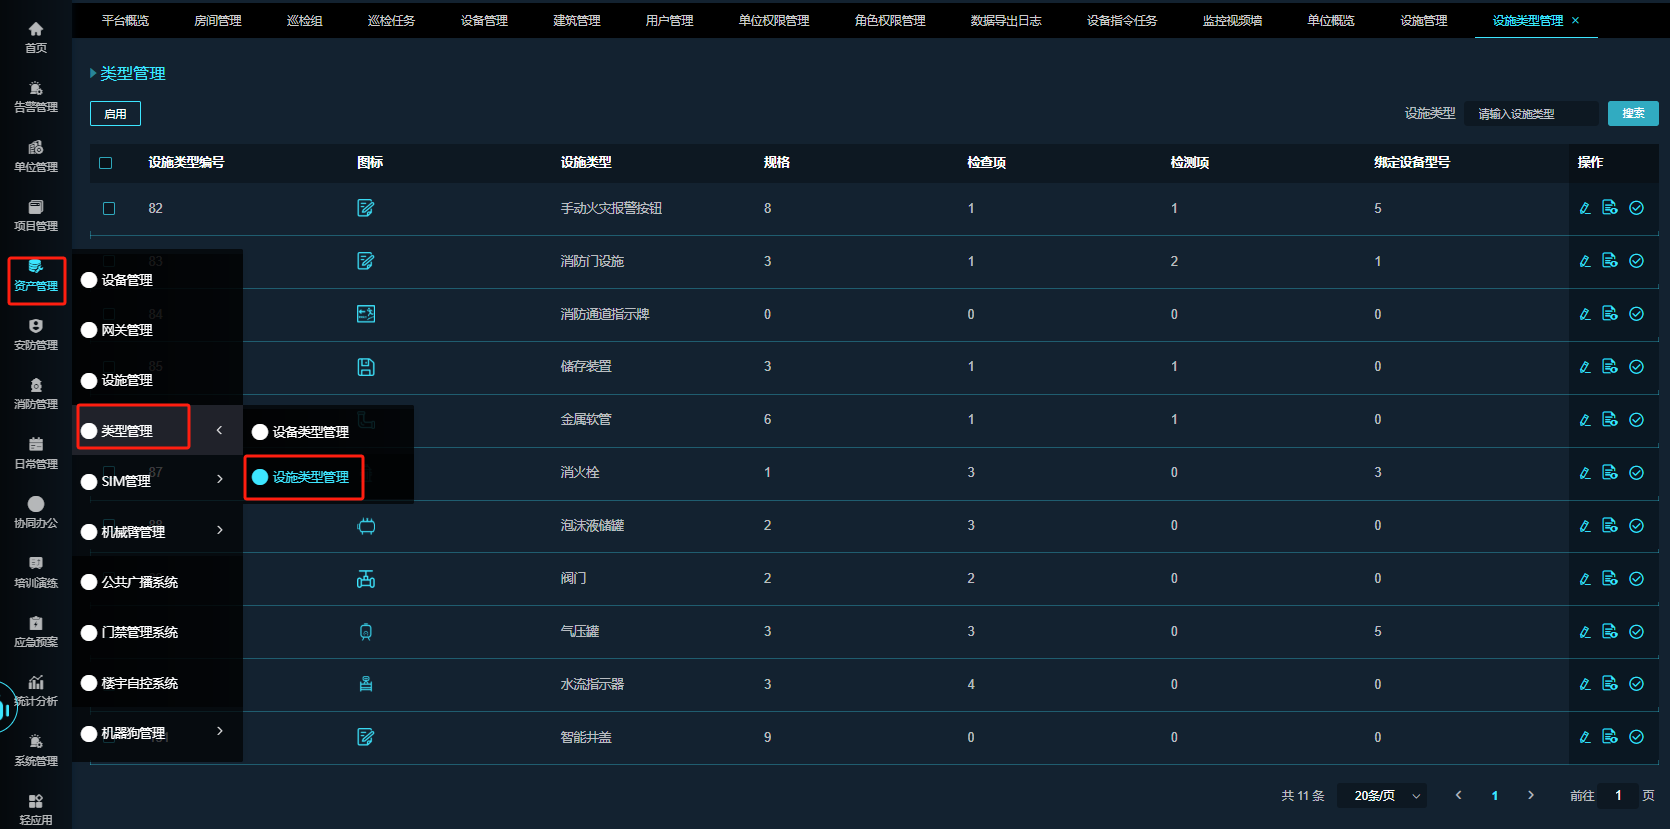1670x829 pixels.
Task: Go to 单位管理 sidebar icon
Action: (36, 156)
